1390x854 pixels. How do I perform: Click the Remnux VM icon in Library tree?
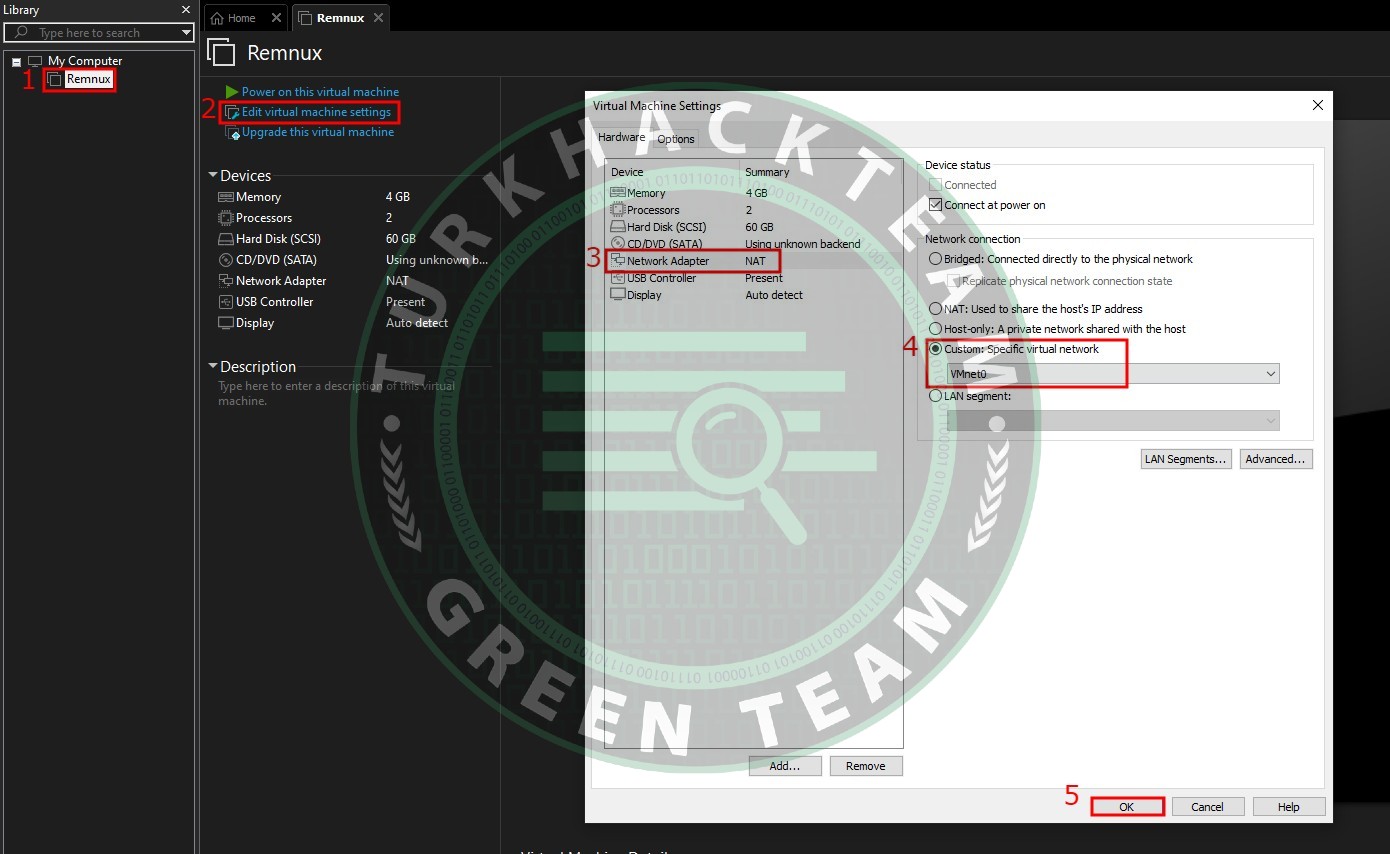pyautogui.click(x=55, y=79)
